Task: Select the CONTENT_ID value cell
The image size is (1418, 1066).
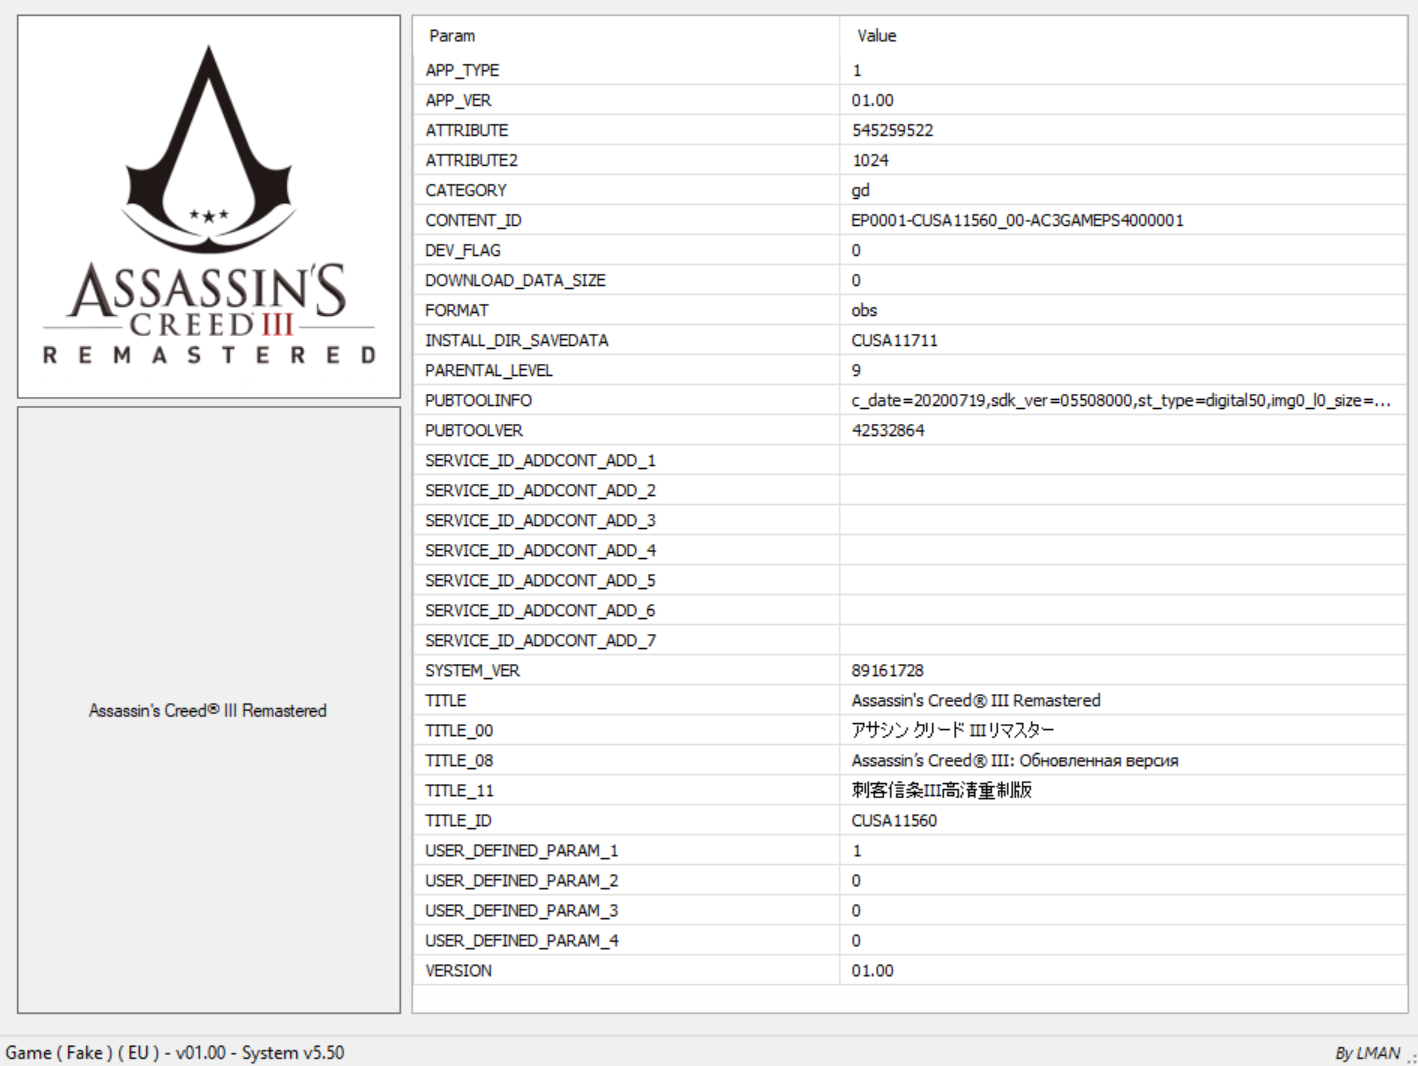Action: coord(1017,220)
